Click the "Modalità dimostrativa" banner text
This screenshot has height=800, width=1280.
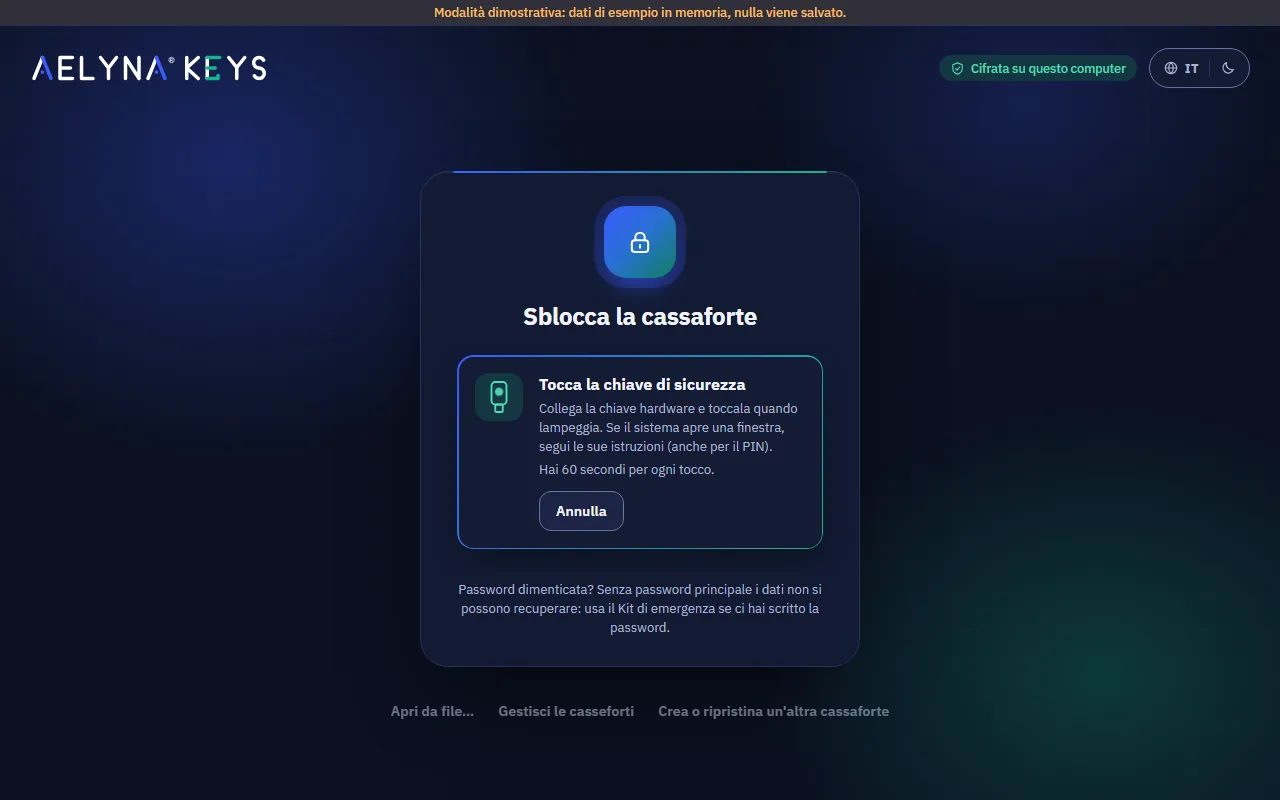click(x=640, y=13)
